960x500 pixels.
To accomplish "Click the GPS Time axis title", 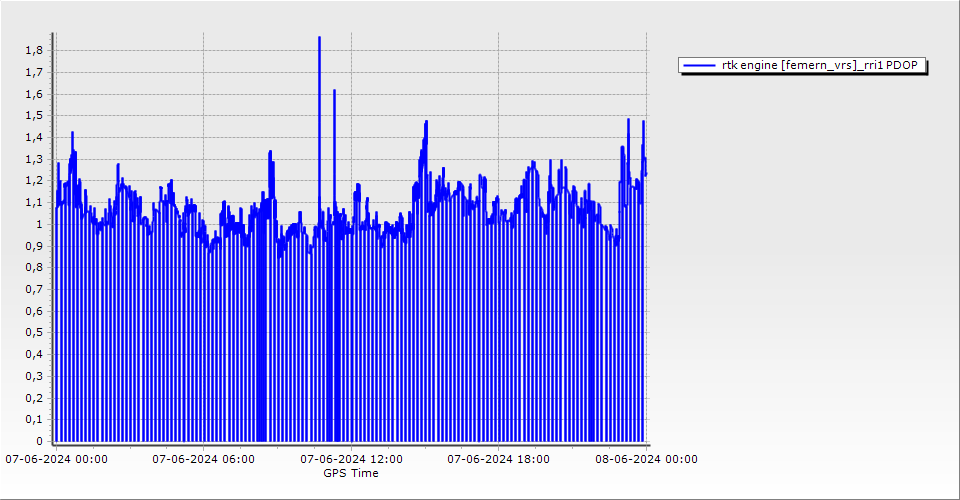I will pos(351,473).
